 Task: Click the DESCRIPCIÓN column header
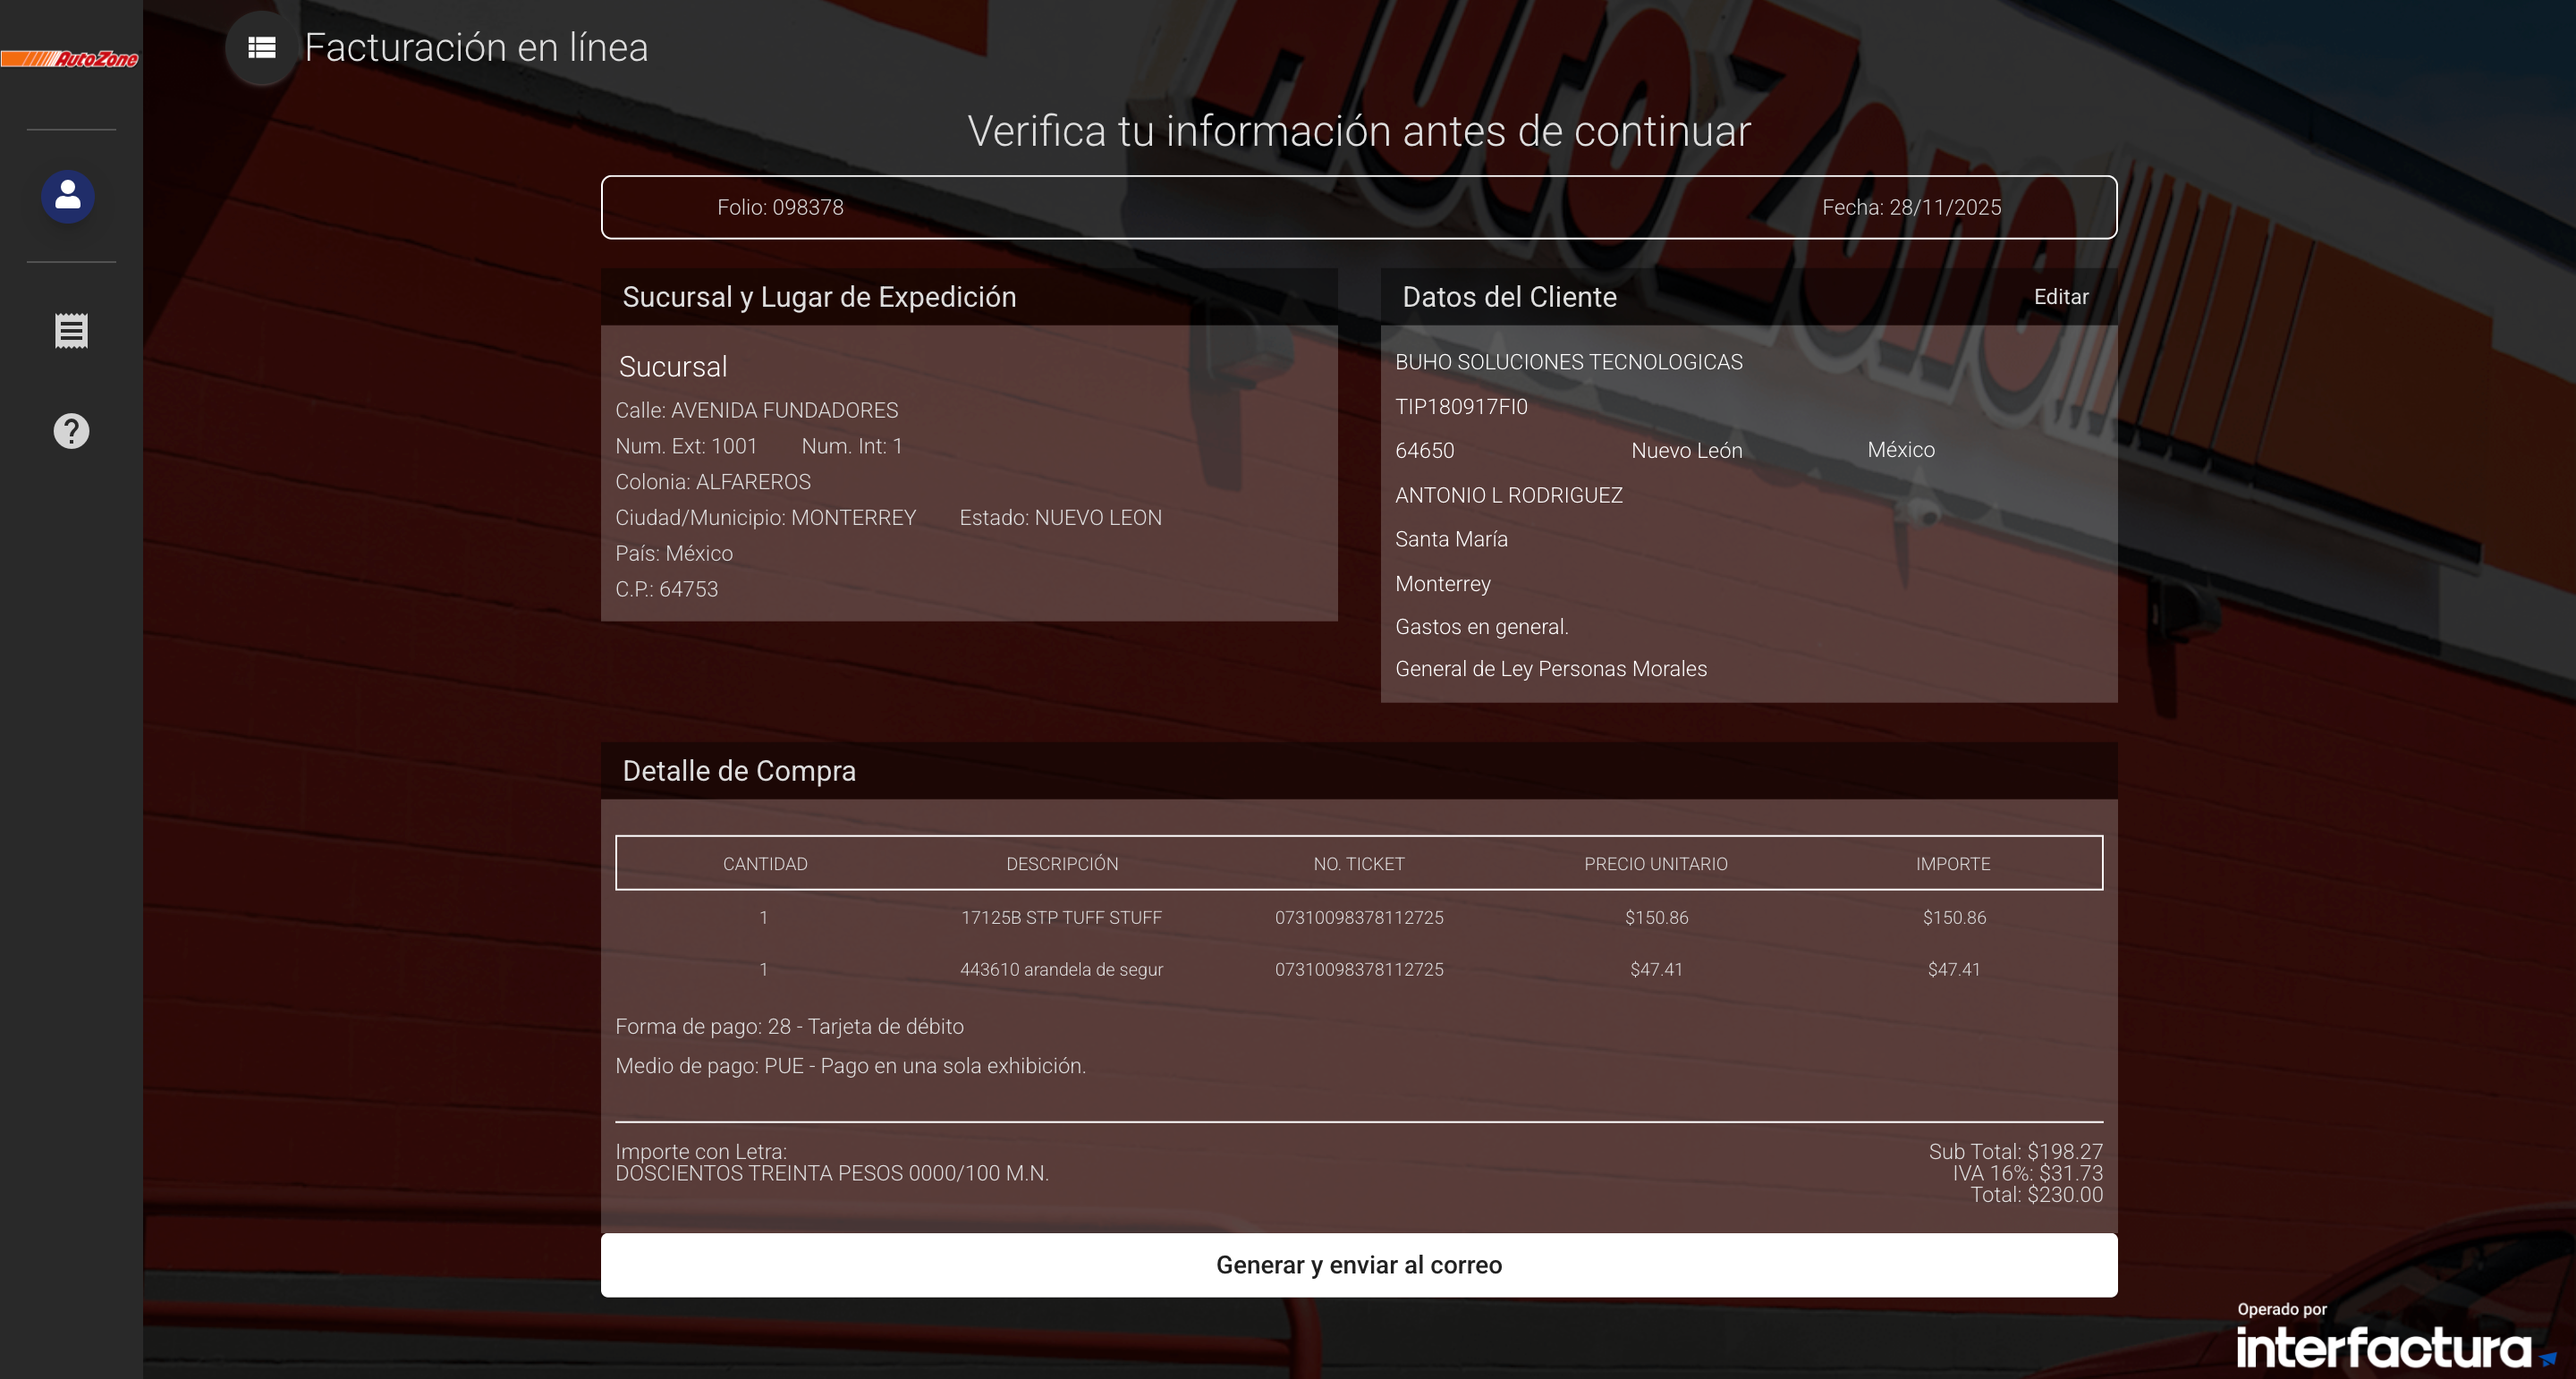1062,864
